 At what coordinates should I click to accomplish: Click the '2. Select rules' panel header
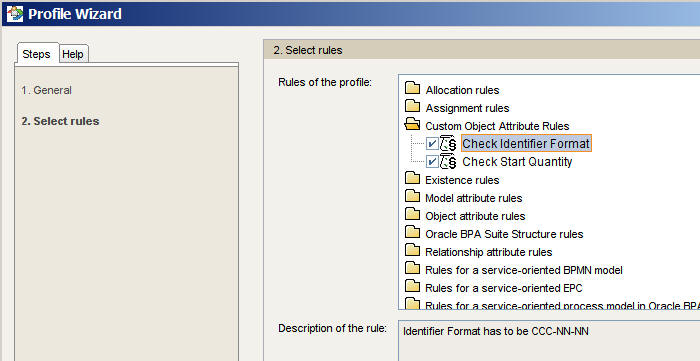coord(482,50)
